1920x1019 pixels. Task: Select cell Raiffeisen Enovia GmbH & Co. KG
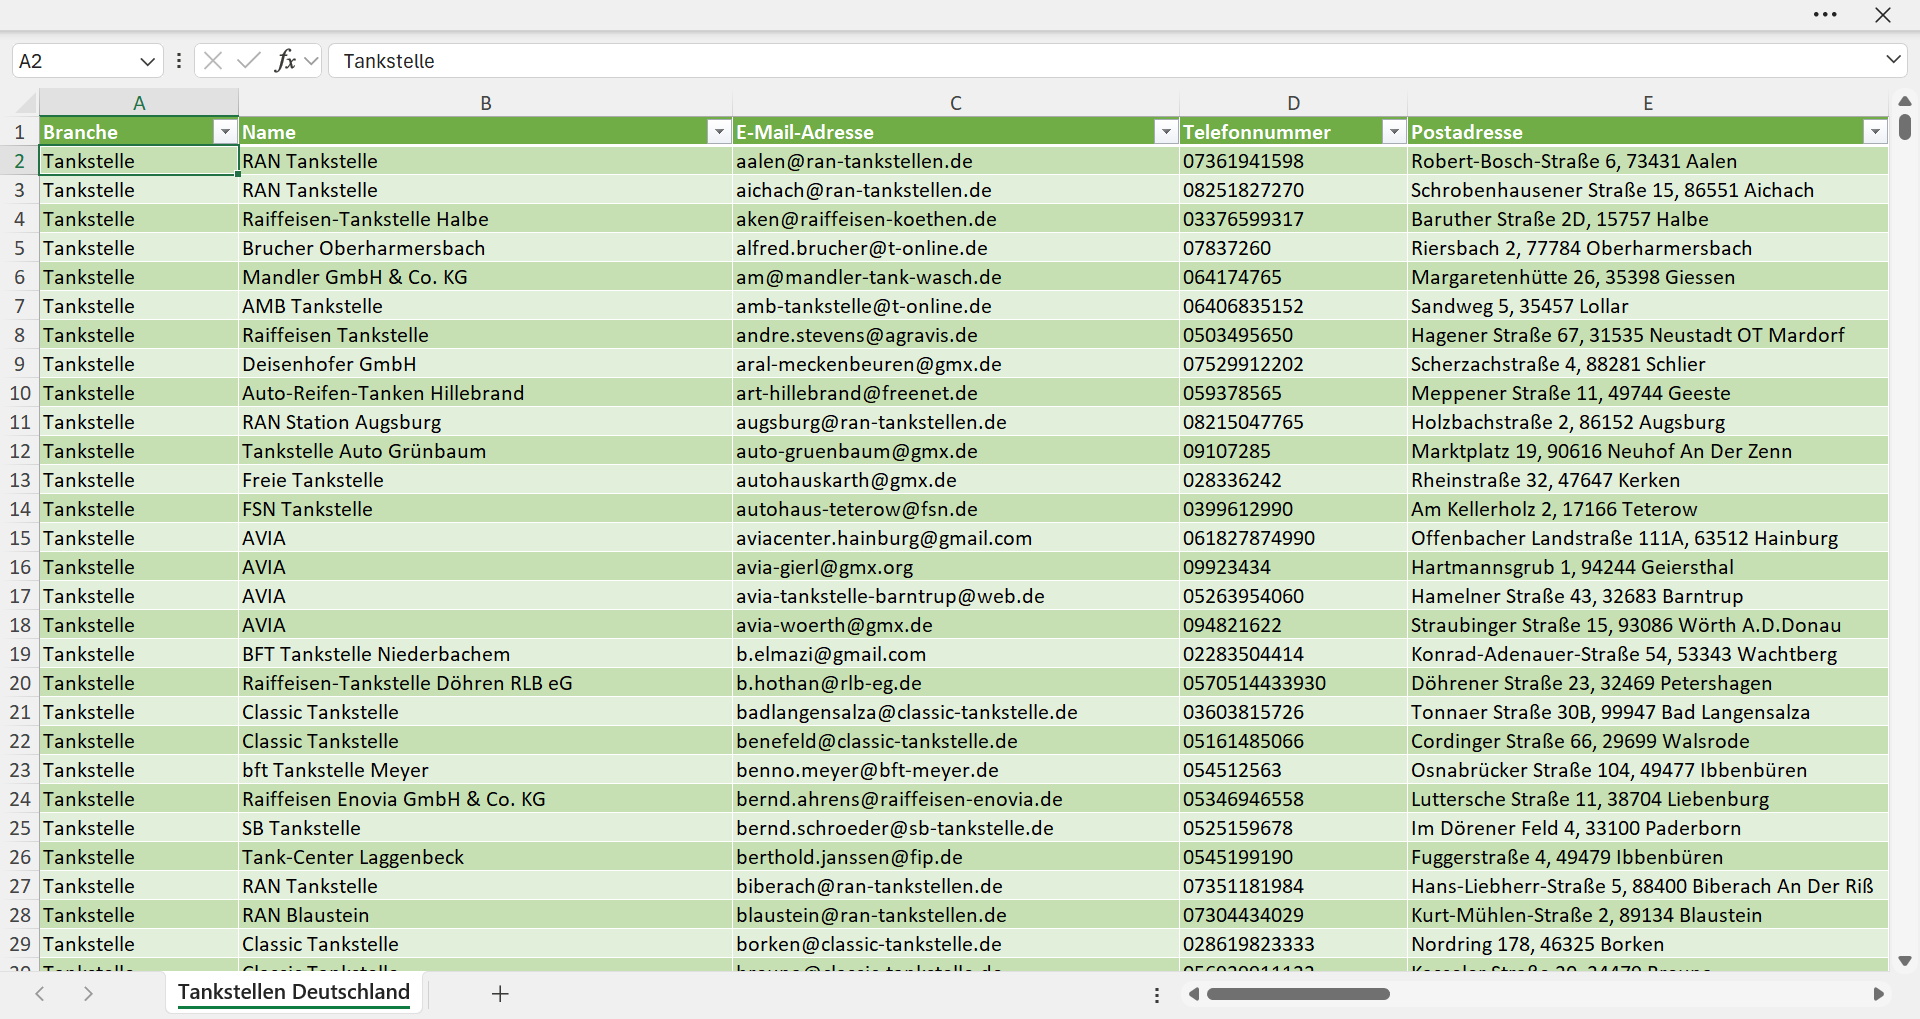(x=486, y=799)
